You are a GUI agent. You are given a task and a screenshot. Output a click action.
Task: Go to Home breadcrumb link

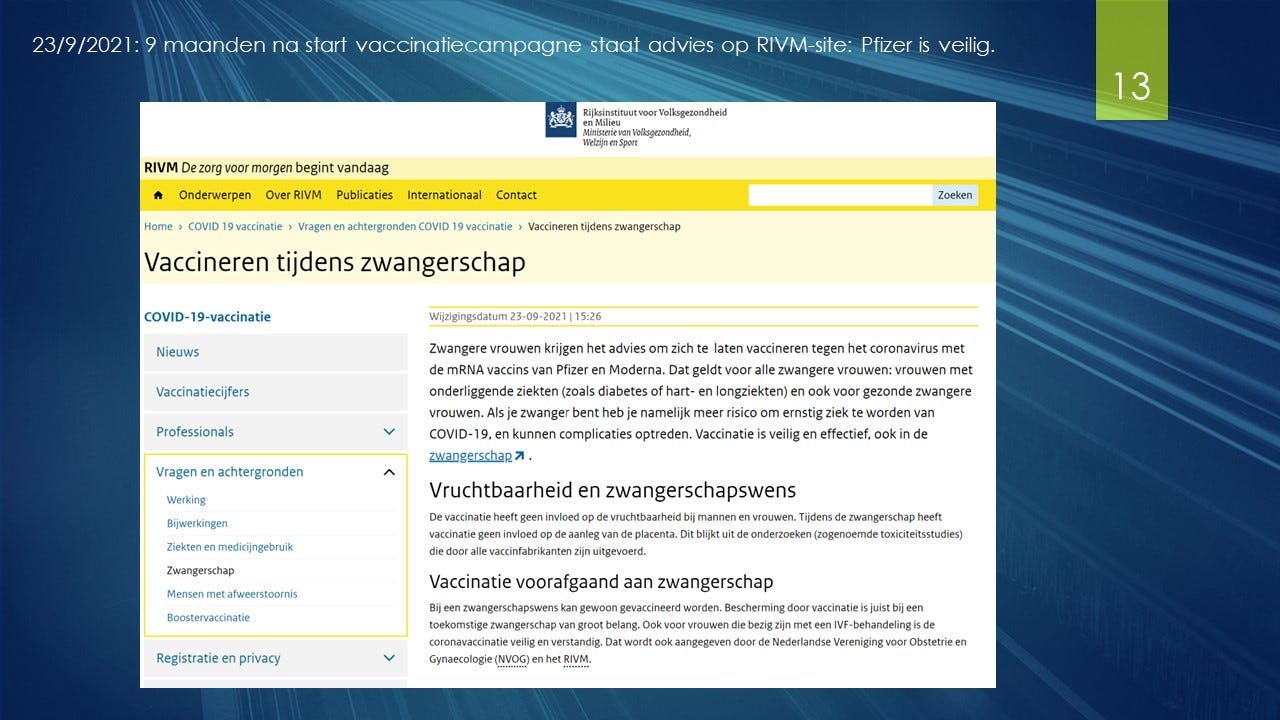pos(158,227)
